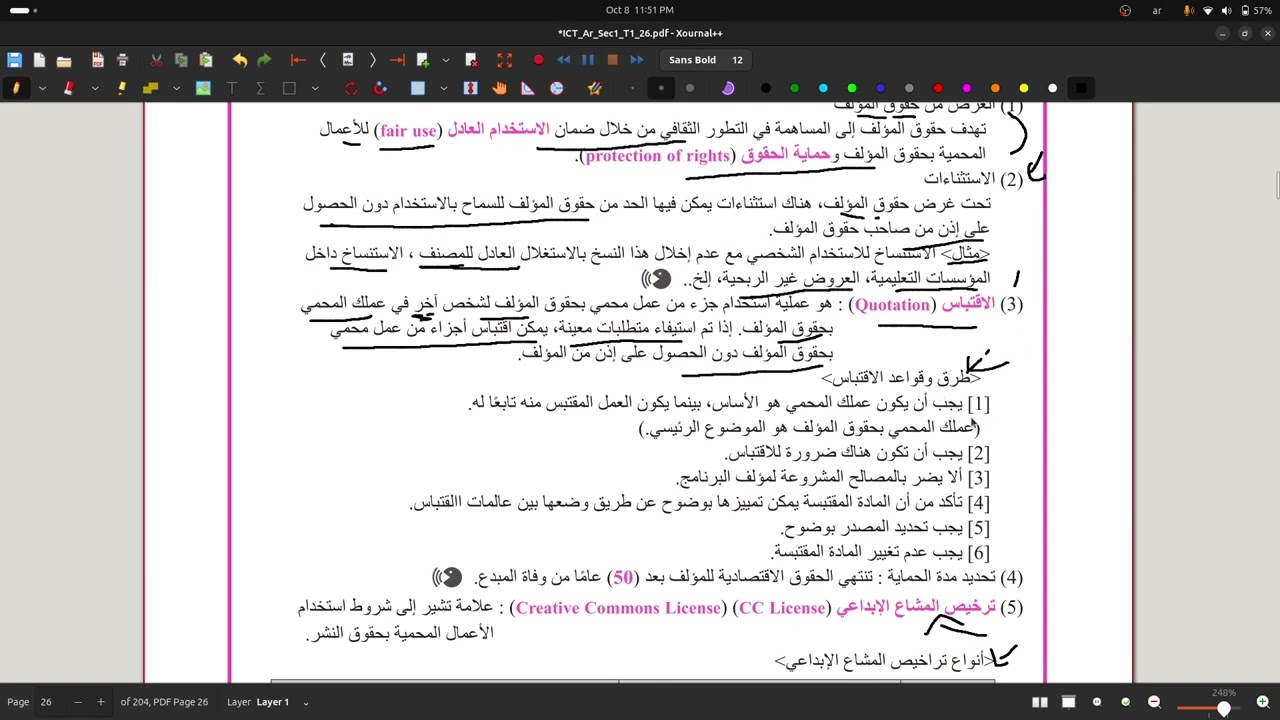Toggle the compass tool

point(556,88)
